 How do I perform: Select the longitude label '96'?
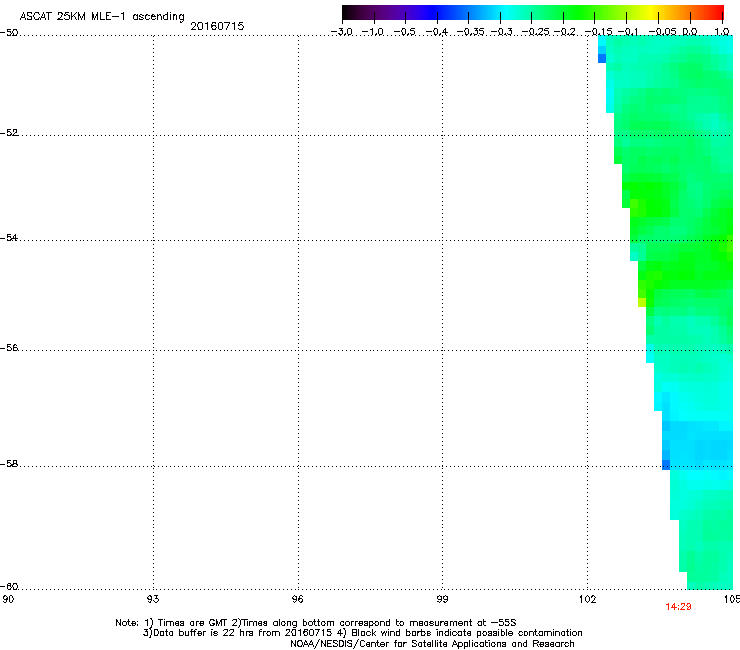pyautogui.click(x=298, y=599)
